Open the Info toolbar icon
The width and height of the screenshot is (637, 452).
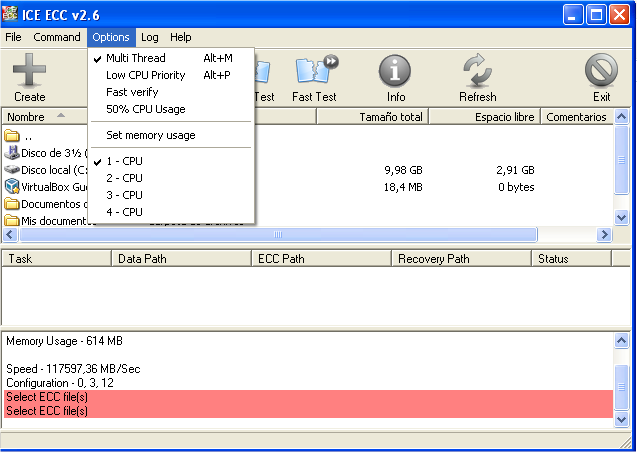pyautogui.click(x=395, y=71)
